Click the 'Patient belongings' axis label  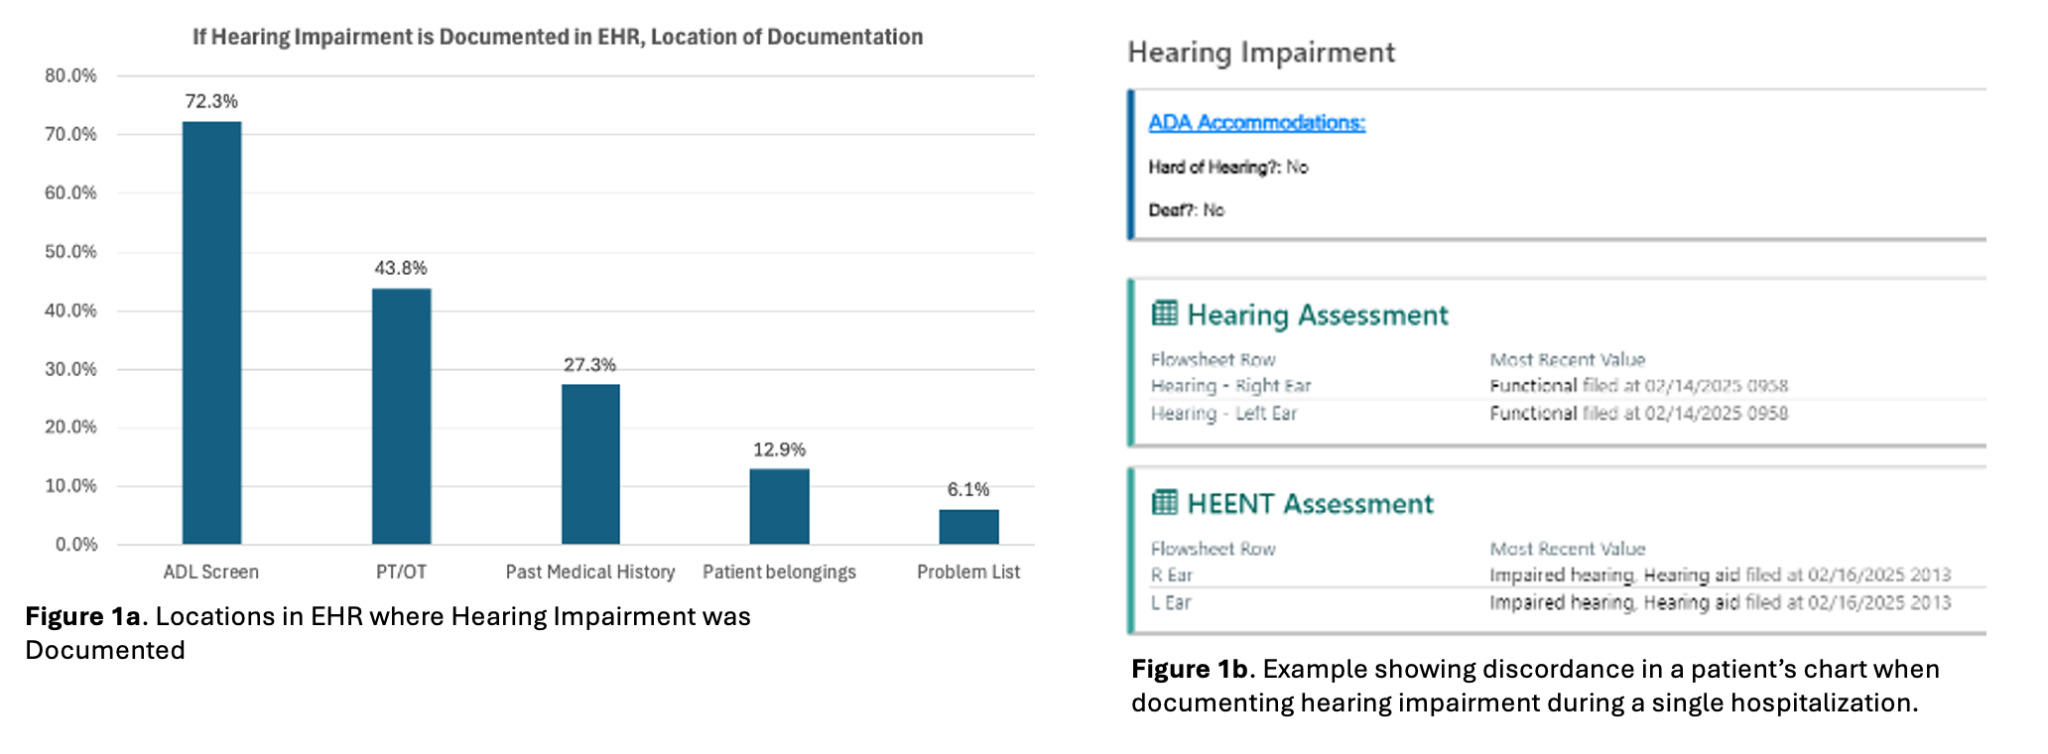(779, 572)
